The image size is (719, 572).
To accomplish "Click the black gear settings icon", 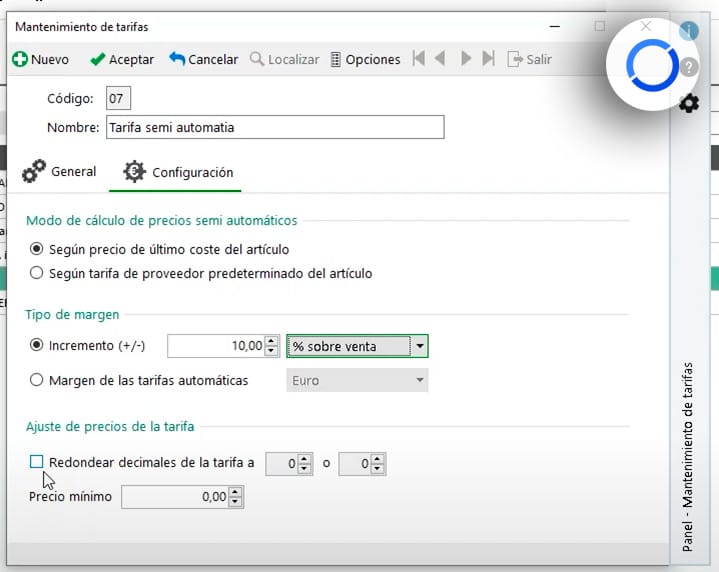I will point(689,104).
